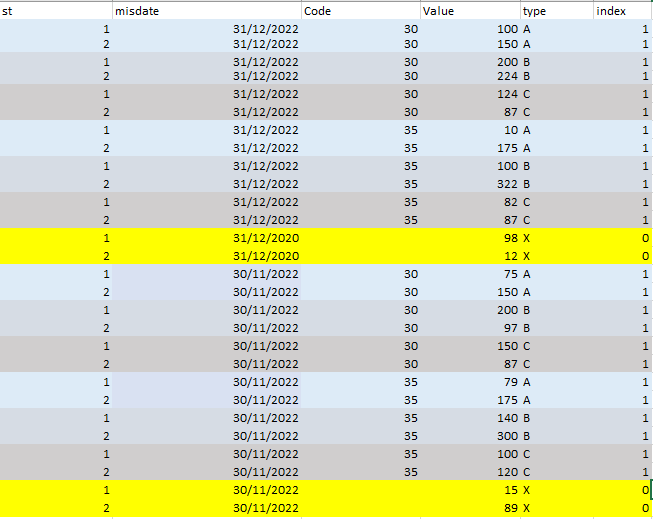
Task: Select the empty Code cell in the row valued 98
Action: point(361,238)
